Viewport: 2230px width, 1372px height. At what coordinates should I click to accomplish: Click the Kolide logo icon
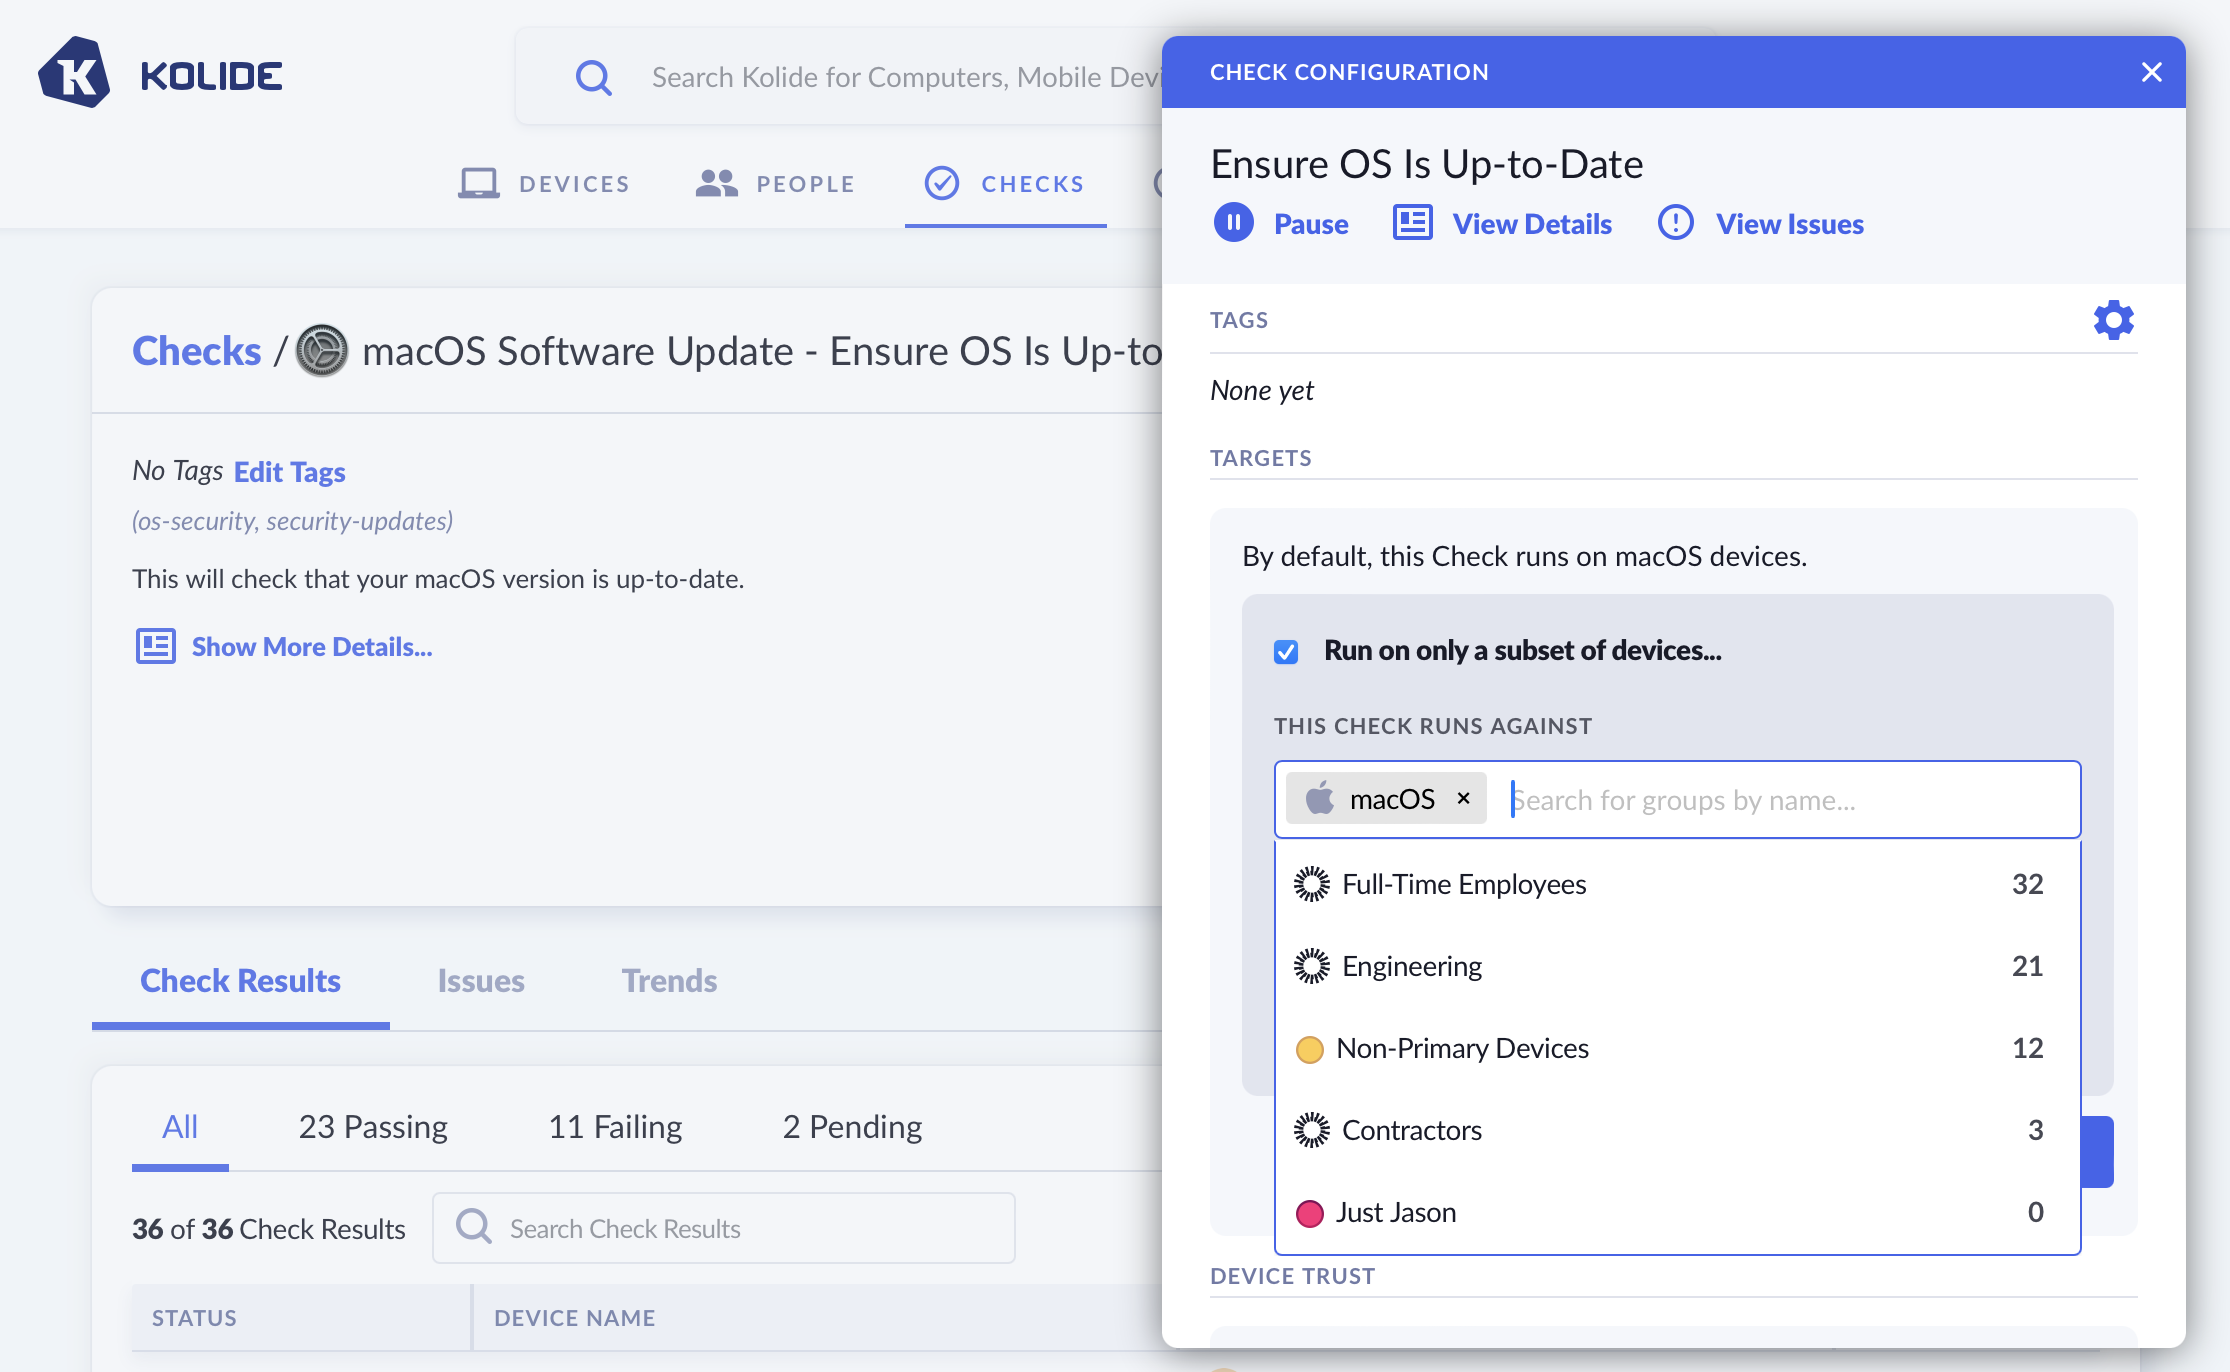74,74
